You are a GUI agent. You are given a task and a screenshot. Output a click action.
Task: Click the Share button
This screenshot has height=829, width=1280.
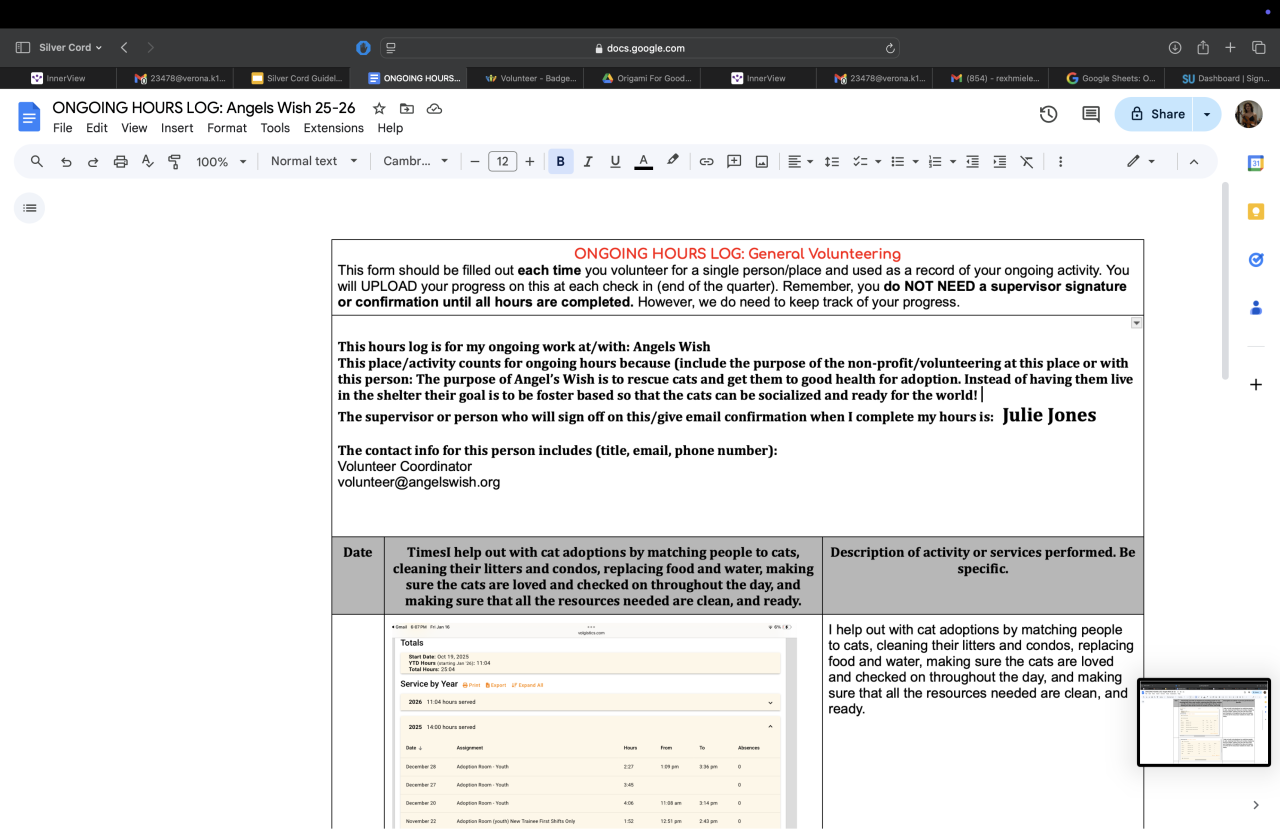(x=1156, y=114)
